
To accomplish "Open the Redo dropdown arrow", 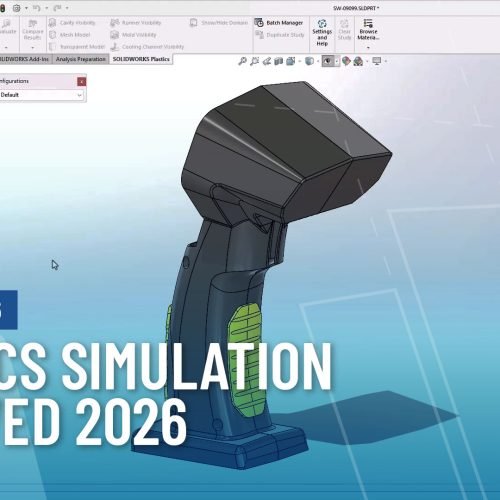I will click(x=67, y=8).
